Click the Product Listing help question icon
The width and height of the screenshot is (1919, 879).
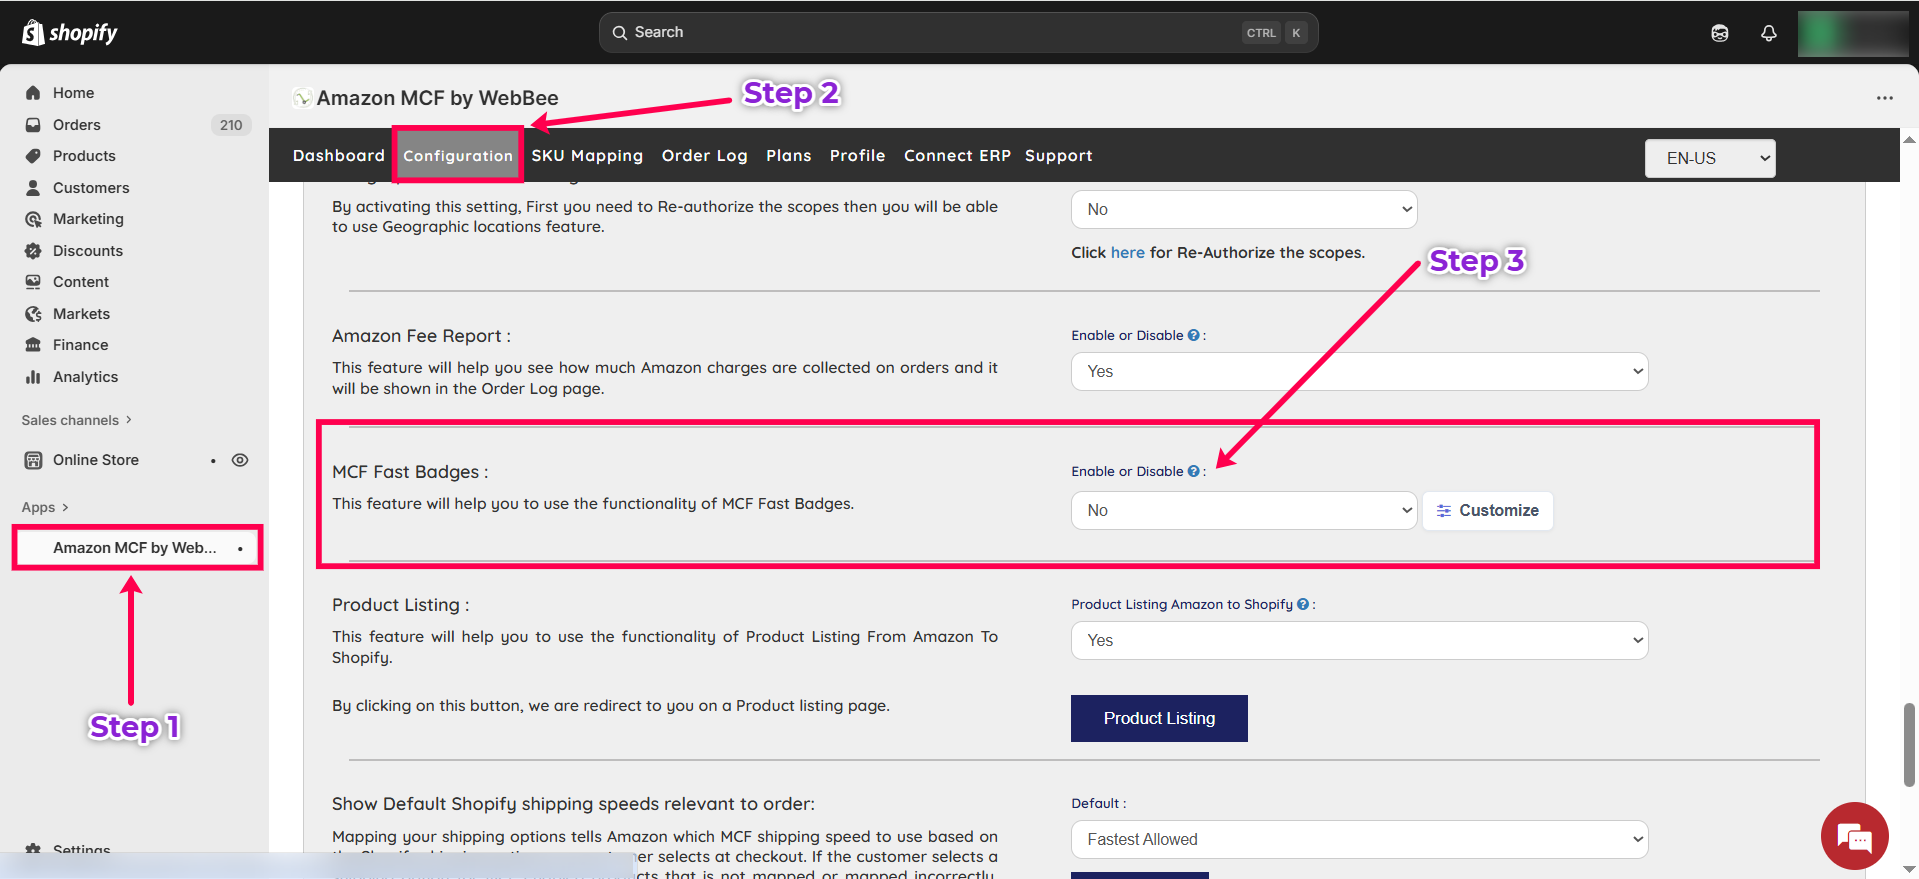tap(1302, 605)
